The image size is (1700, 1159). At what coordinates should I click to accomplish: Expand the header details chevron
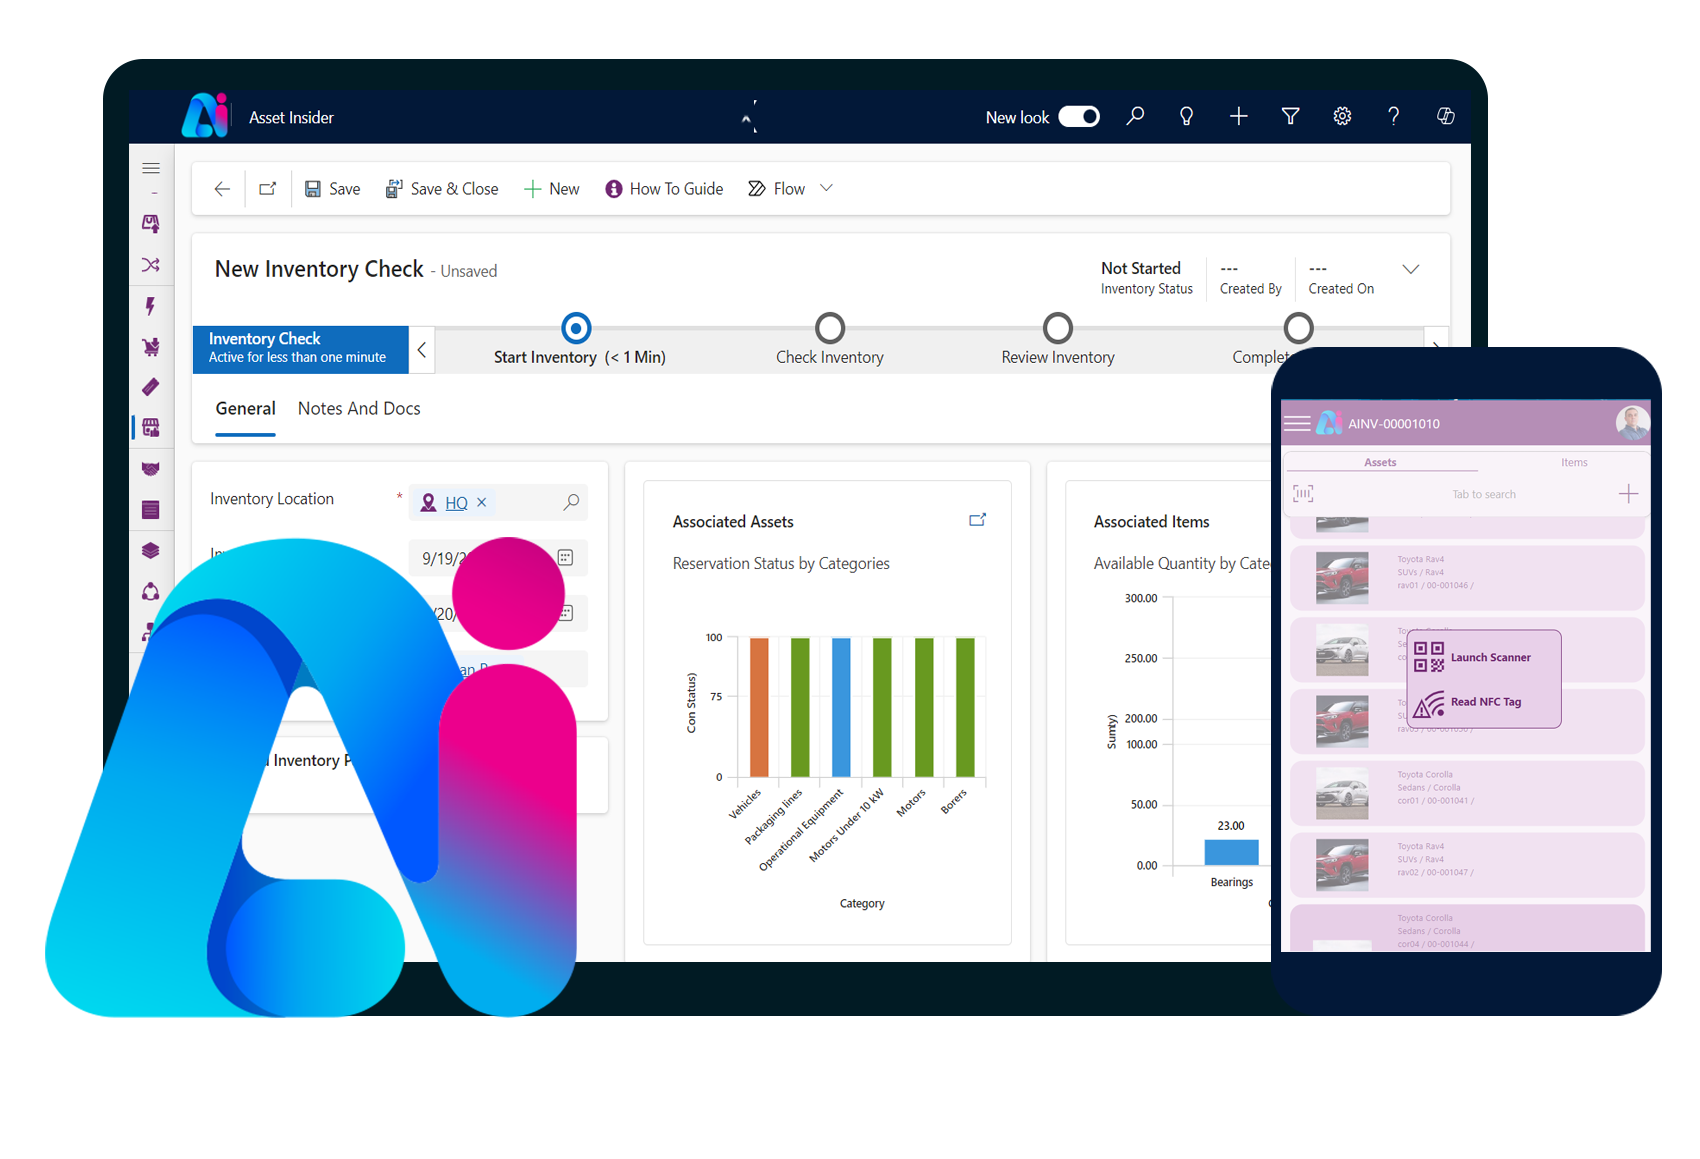pyautogui.click(x=1410, y=269)
